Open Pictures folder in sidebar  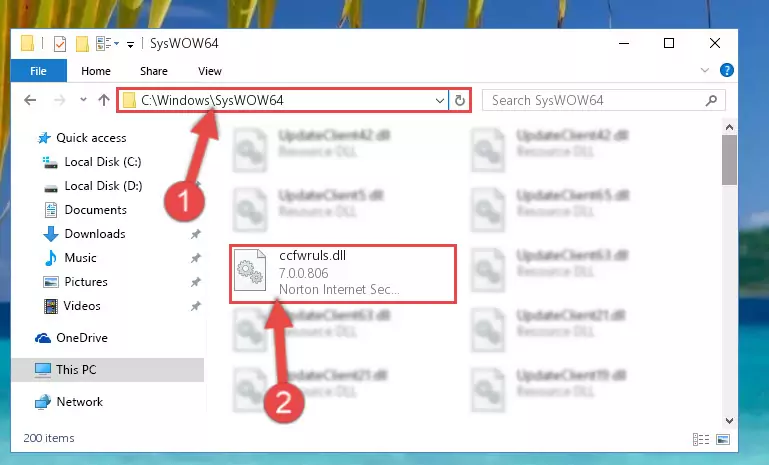coord(86,282)
